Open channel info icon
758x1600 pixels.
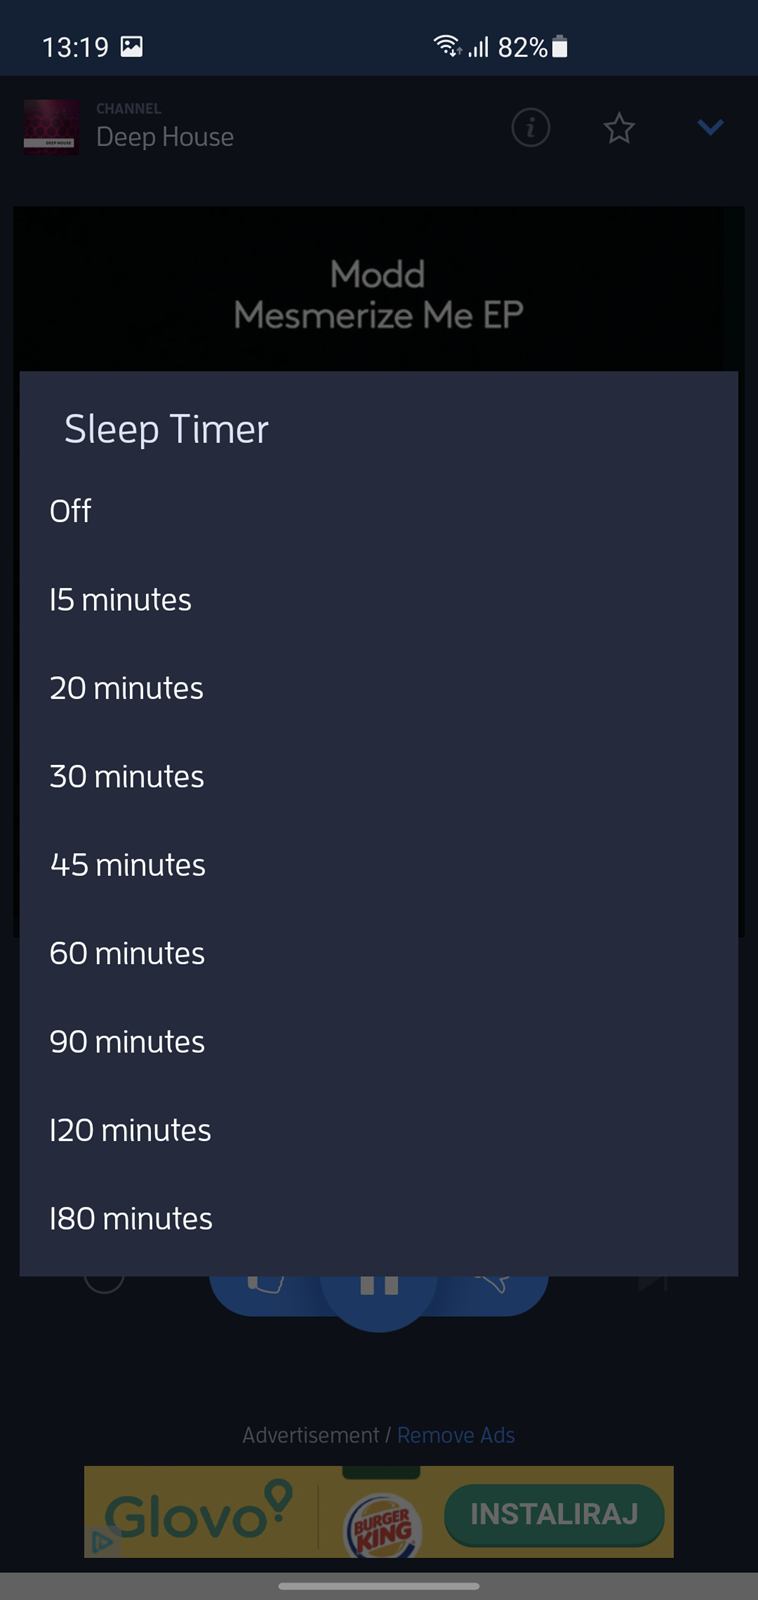point(531,128)
